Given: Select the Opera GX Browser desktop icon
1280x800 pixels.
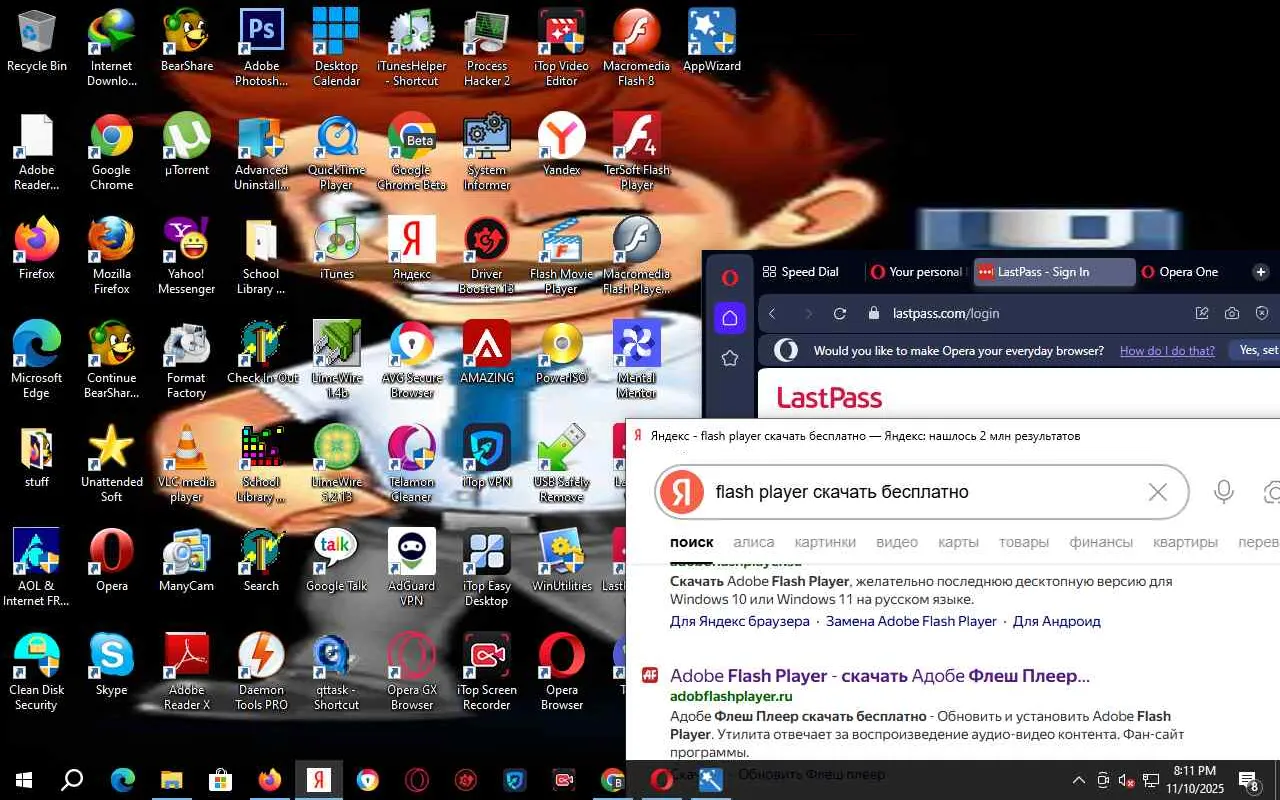Looking at the screenshot, I should tap(412, 673).
